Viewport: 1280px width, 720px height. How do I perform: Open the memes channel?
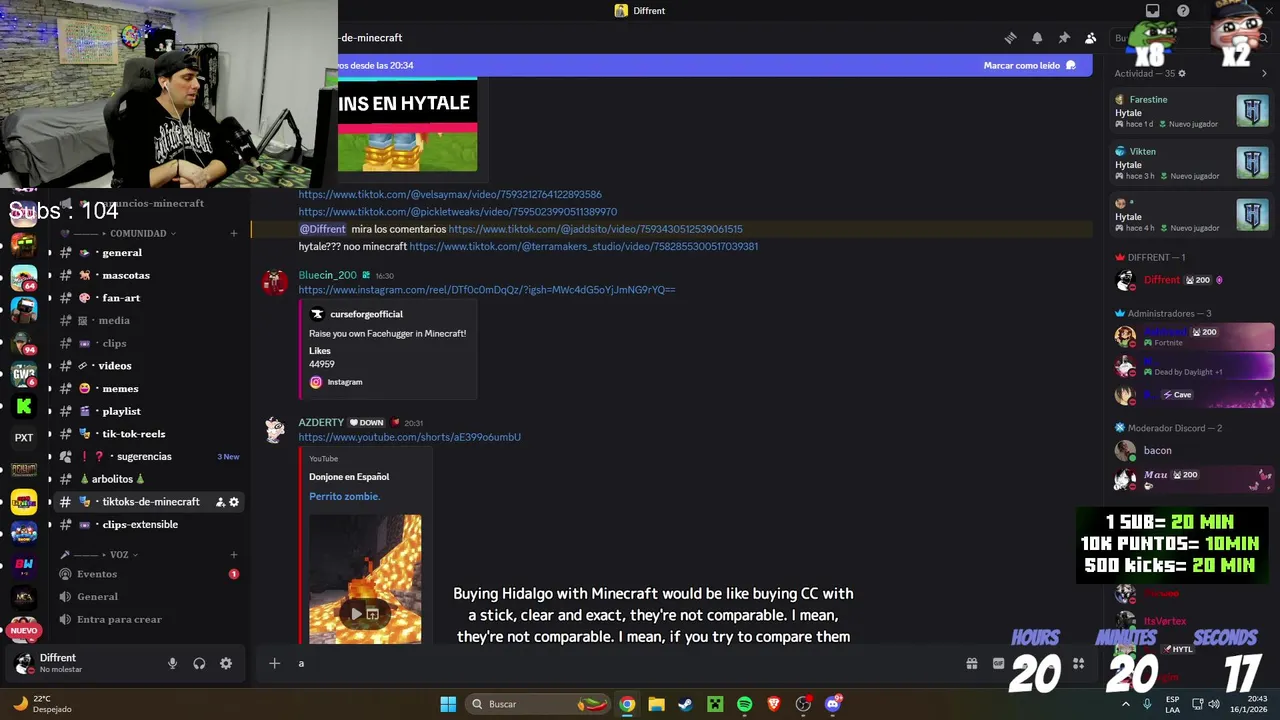click(x=150, y=389)
